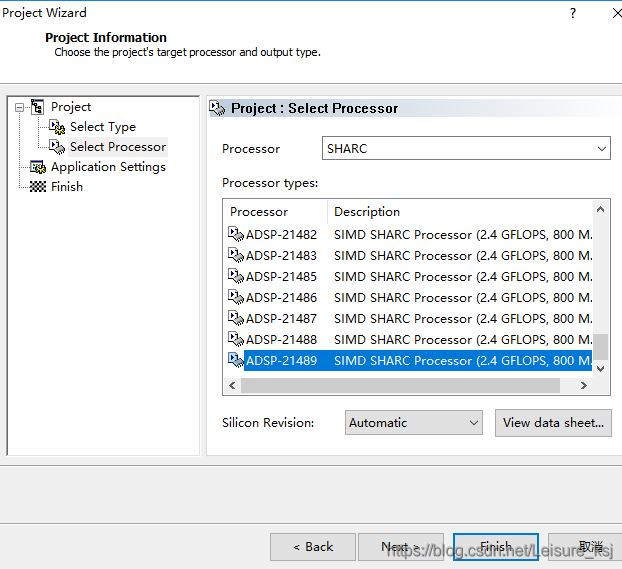Screen dimensions: 622x569
Task: Click the list's scroll up arrow
Action: pos(601,209)
